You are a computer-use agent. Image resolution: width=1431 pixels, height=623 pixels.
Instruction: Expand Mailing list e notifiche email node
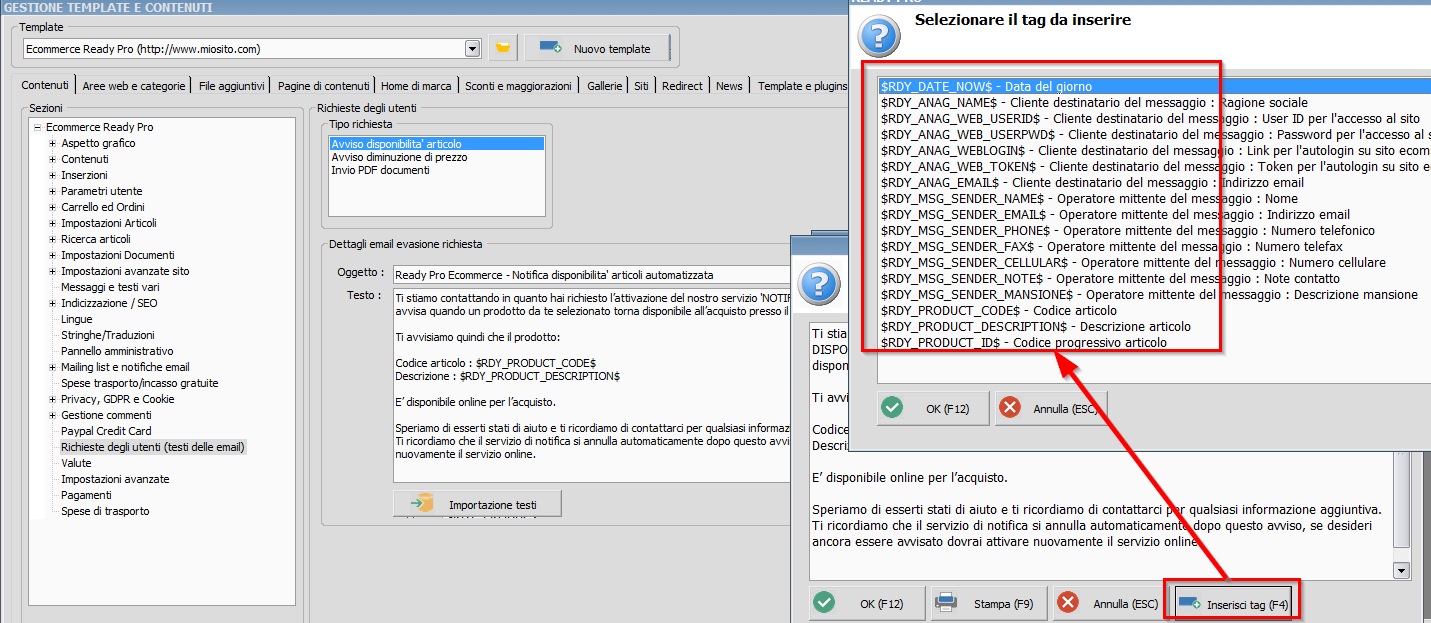click(x=52, y=367)
